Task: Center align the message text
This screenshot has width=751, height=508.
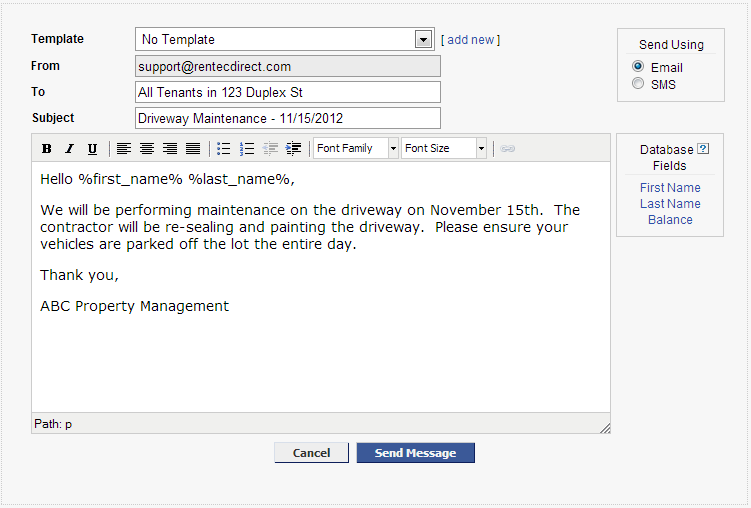Action: [147, 149]
